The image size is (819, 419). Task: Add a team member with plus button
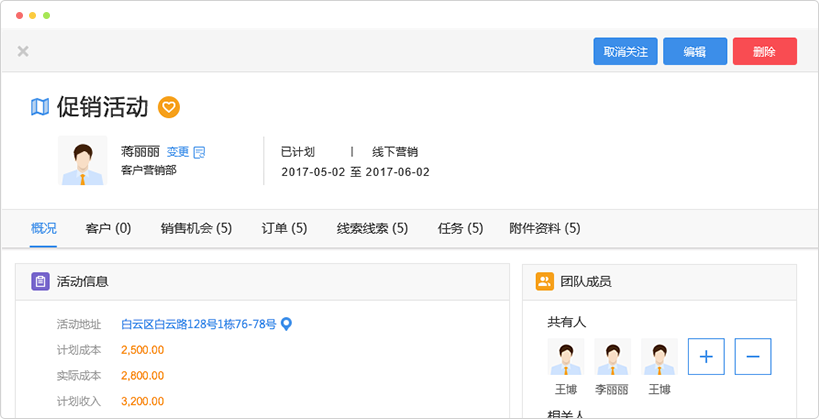click(x=706, y=356)
